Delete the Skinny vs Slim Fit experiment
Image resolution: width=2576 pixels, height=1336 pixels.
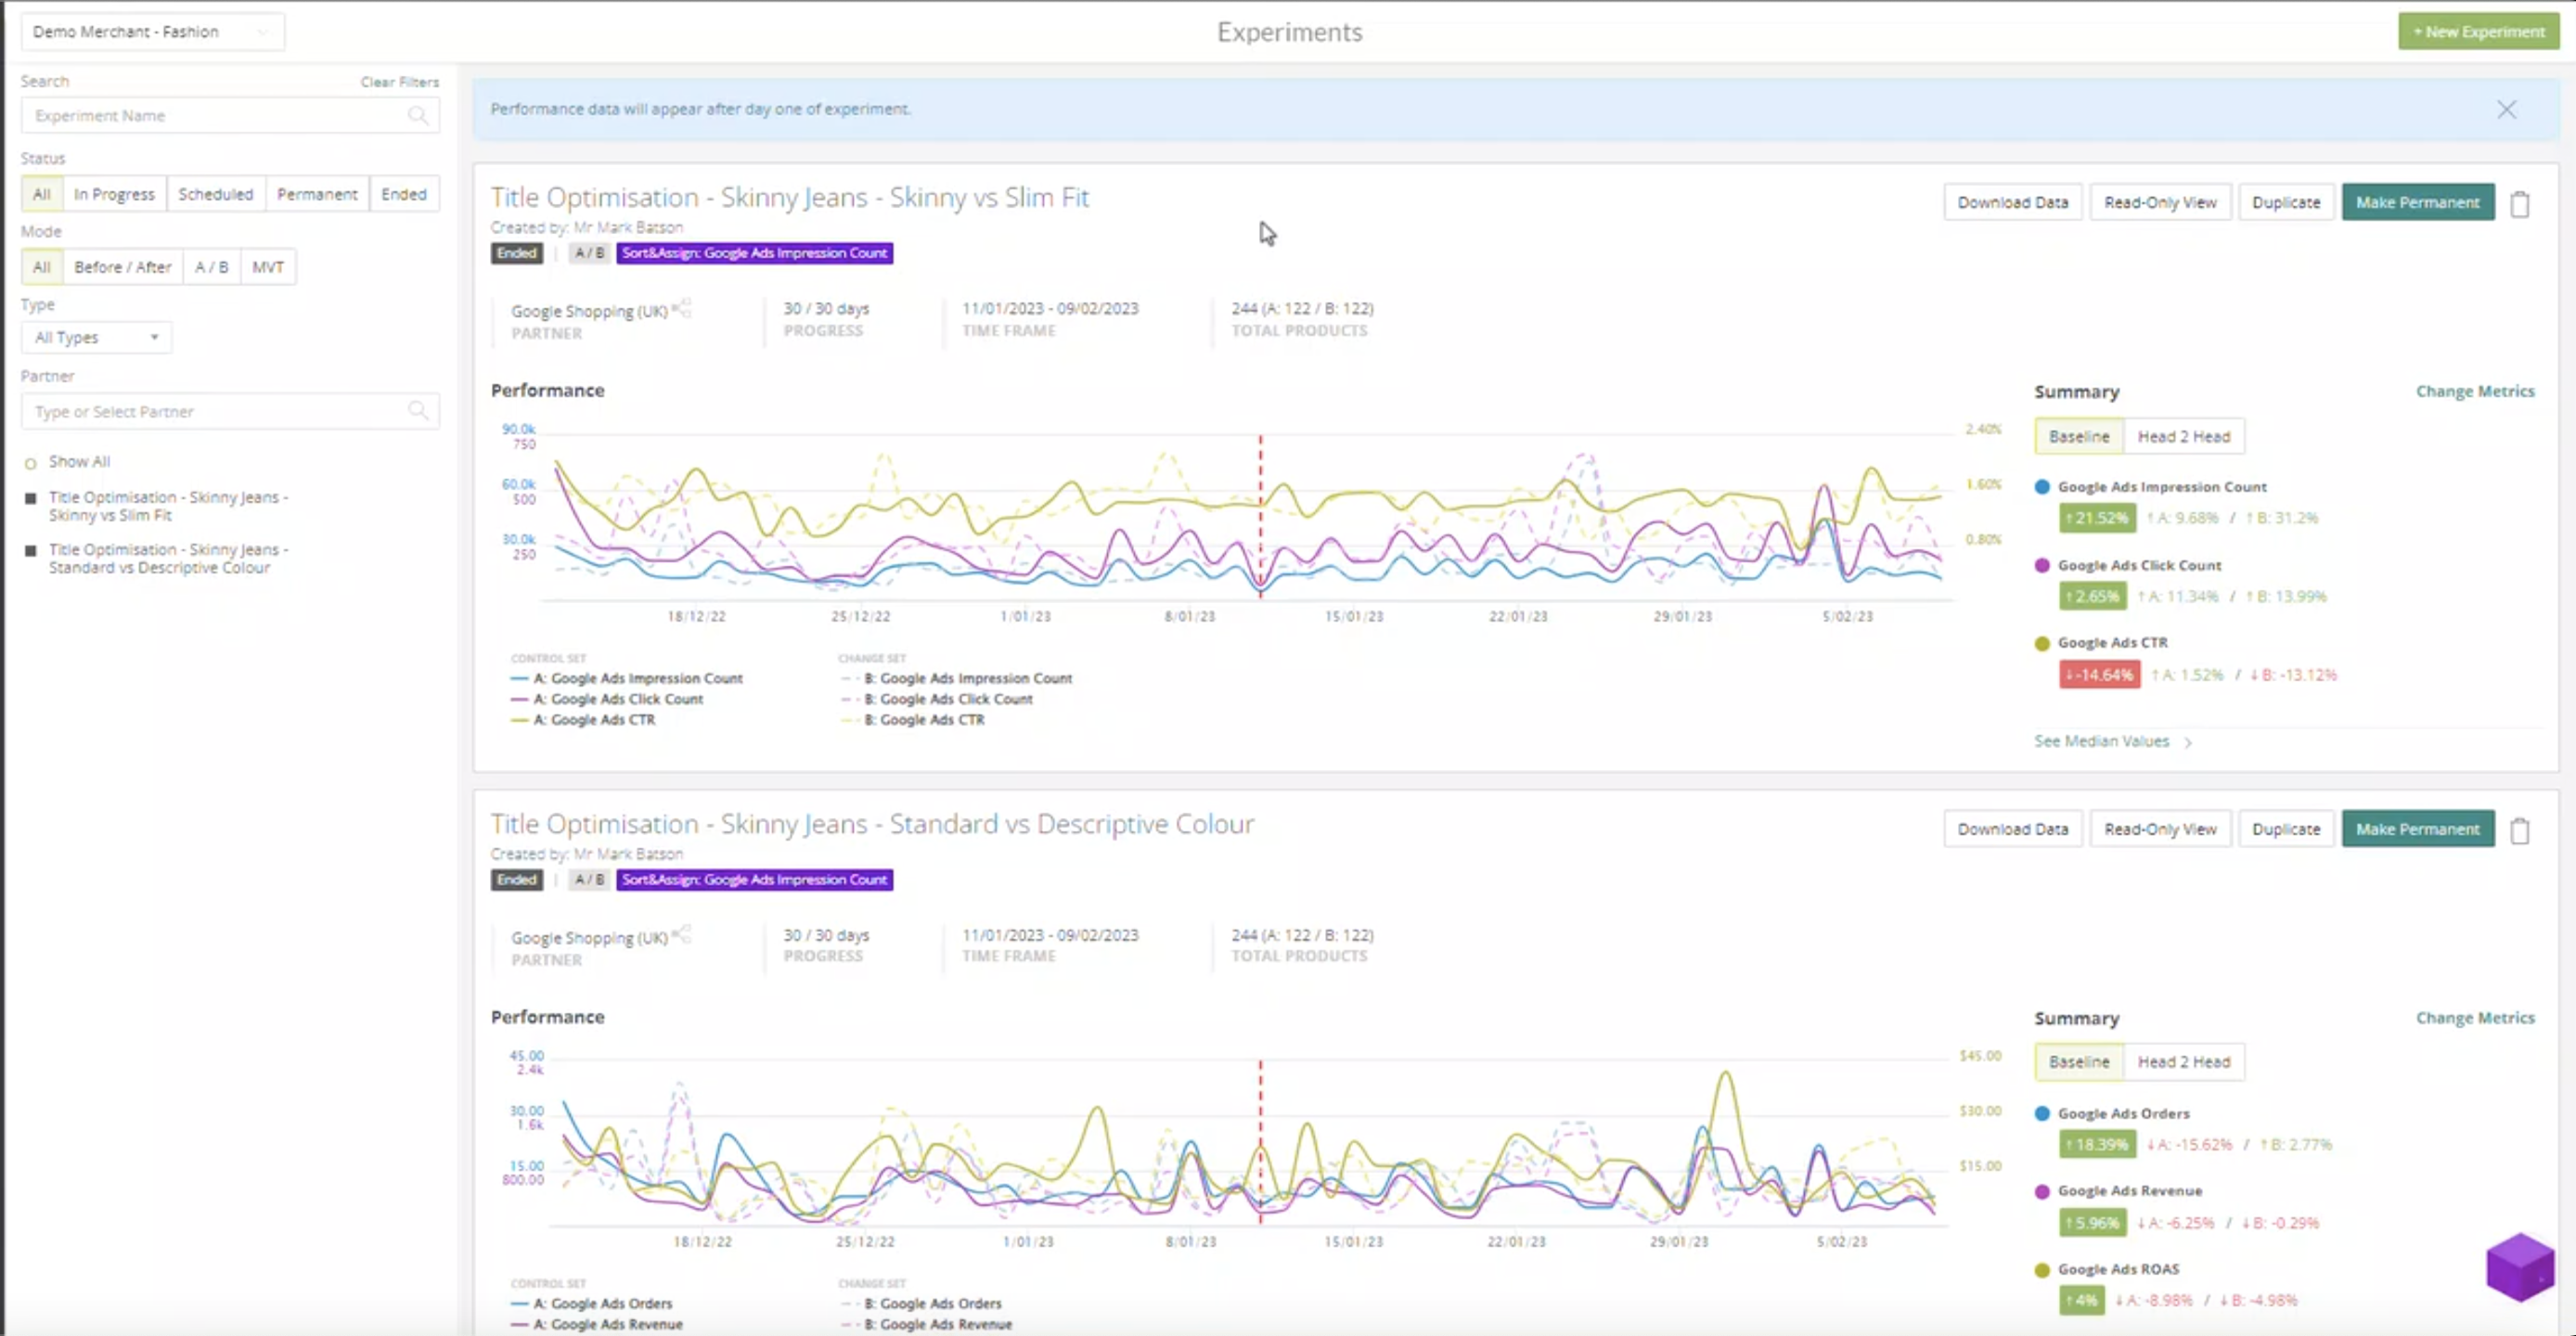point(2519,204)
